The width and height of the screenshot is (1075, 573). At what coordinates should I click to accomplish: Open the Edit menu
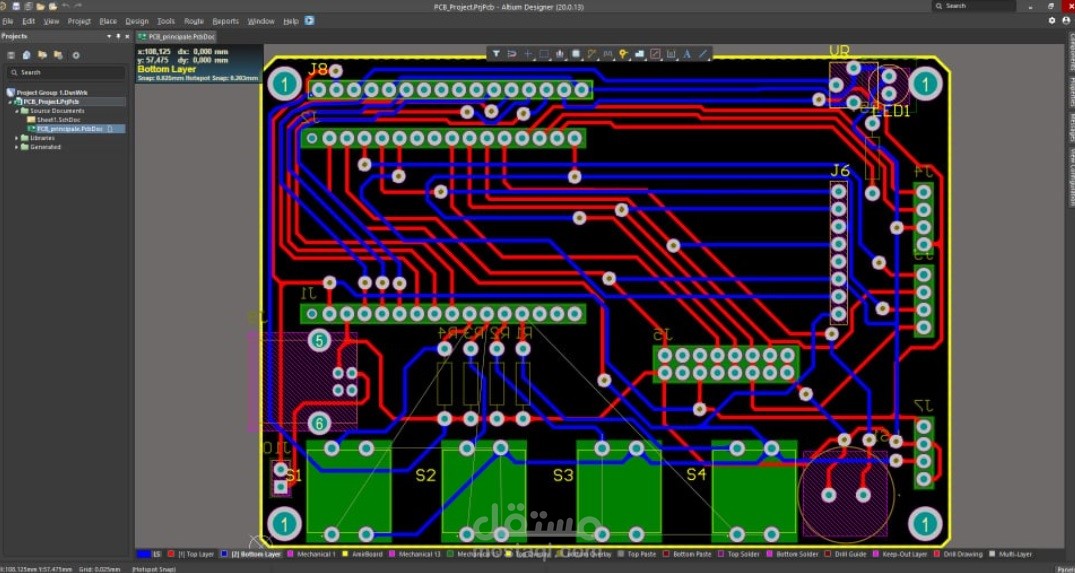tap(28, 21)
